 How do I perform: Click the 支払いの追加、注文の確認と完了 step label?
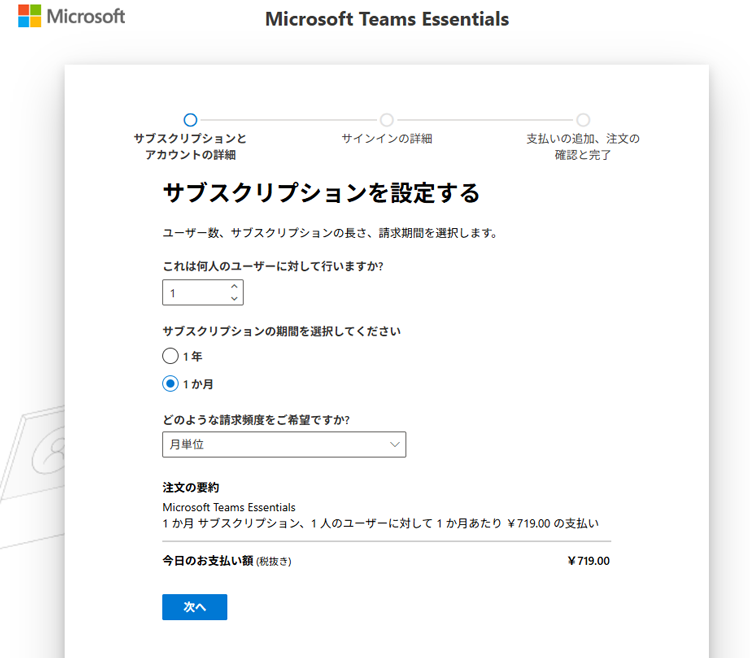tap(583, 147)
